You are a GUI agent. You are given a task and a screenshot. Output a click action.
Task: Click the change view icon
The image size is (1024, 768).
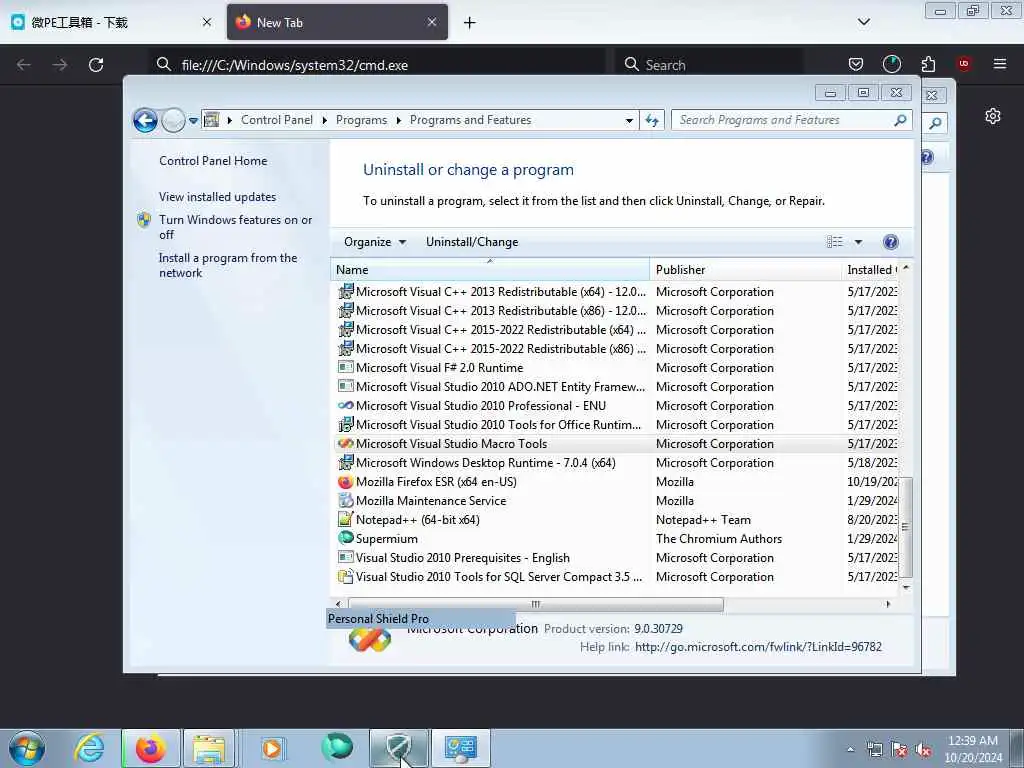tap(835, 242)
